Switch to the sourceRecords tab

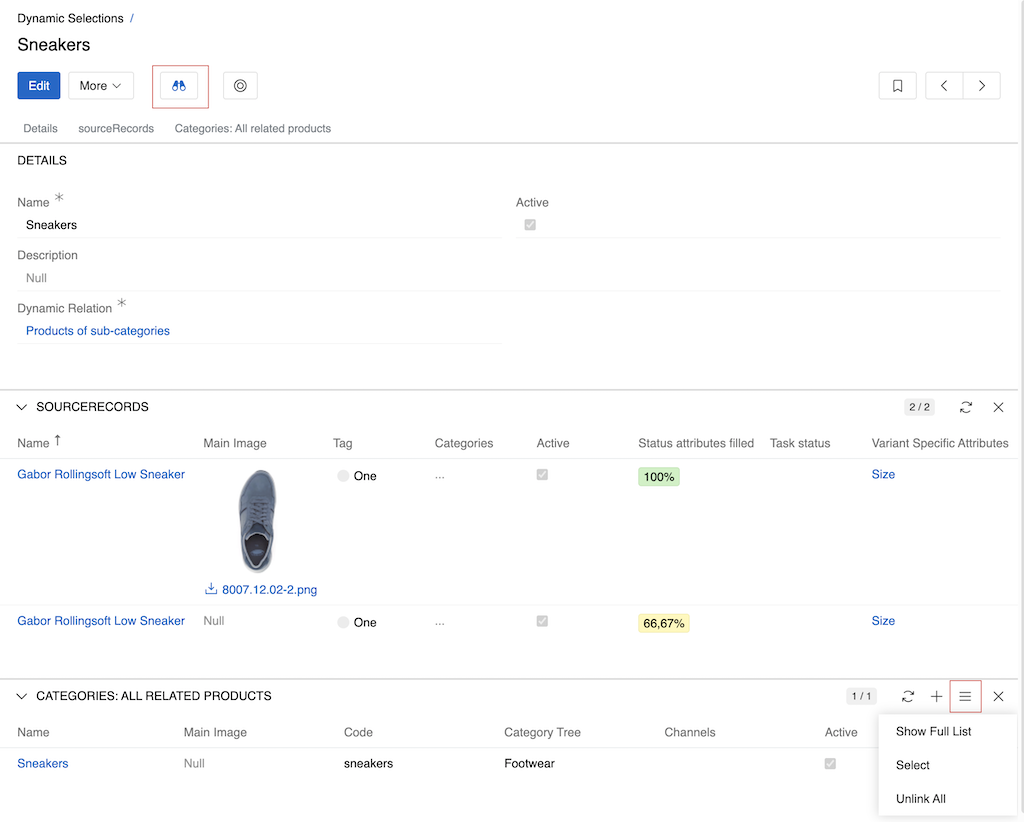click(116, 128)
